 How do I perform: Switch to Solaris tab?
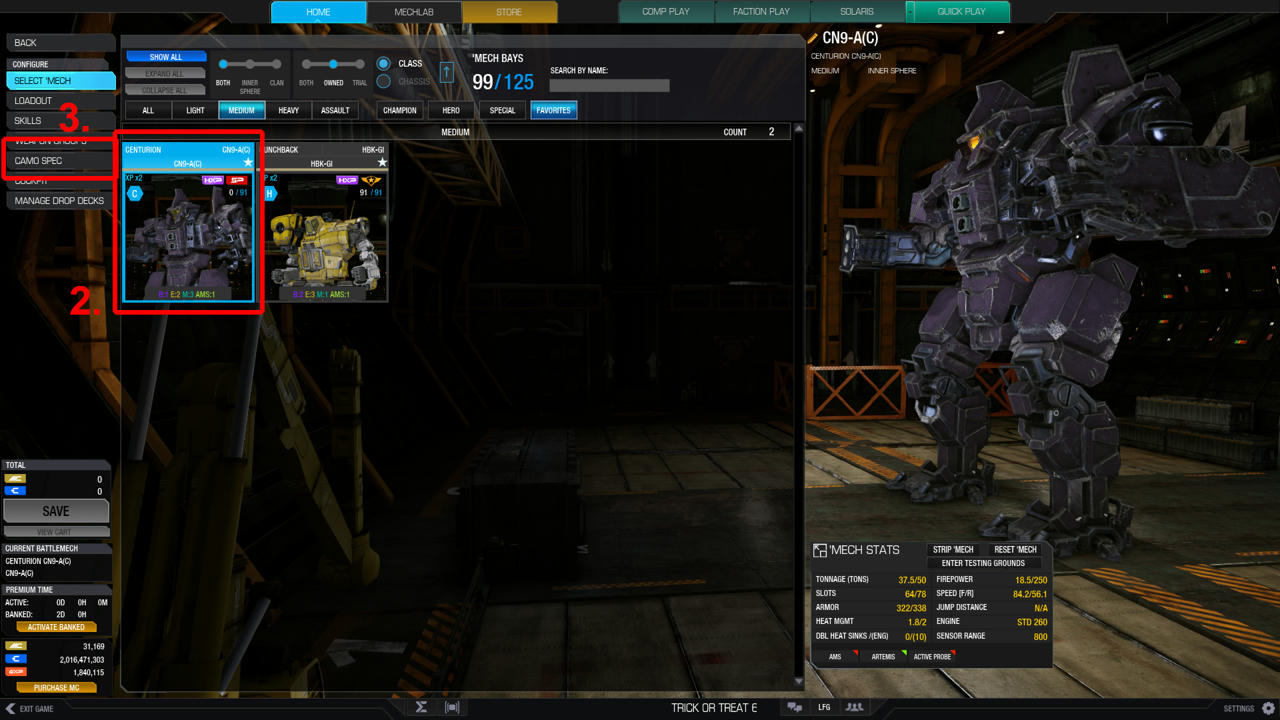click(x=857, y=12)
